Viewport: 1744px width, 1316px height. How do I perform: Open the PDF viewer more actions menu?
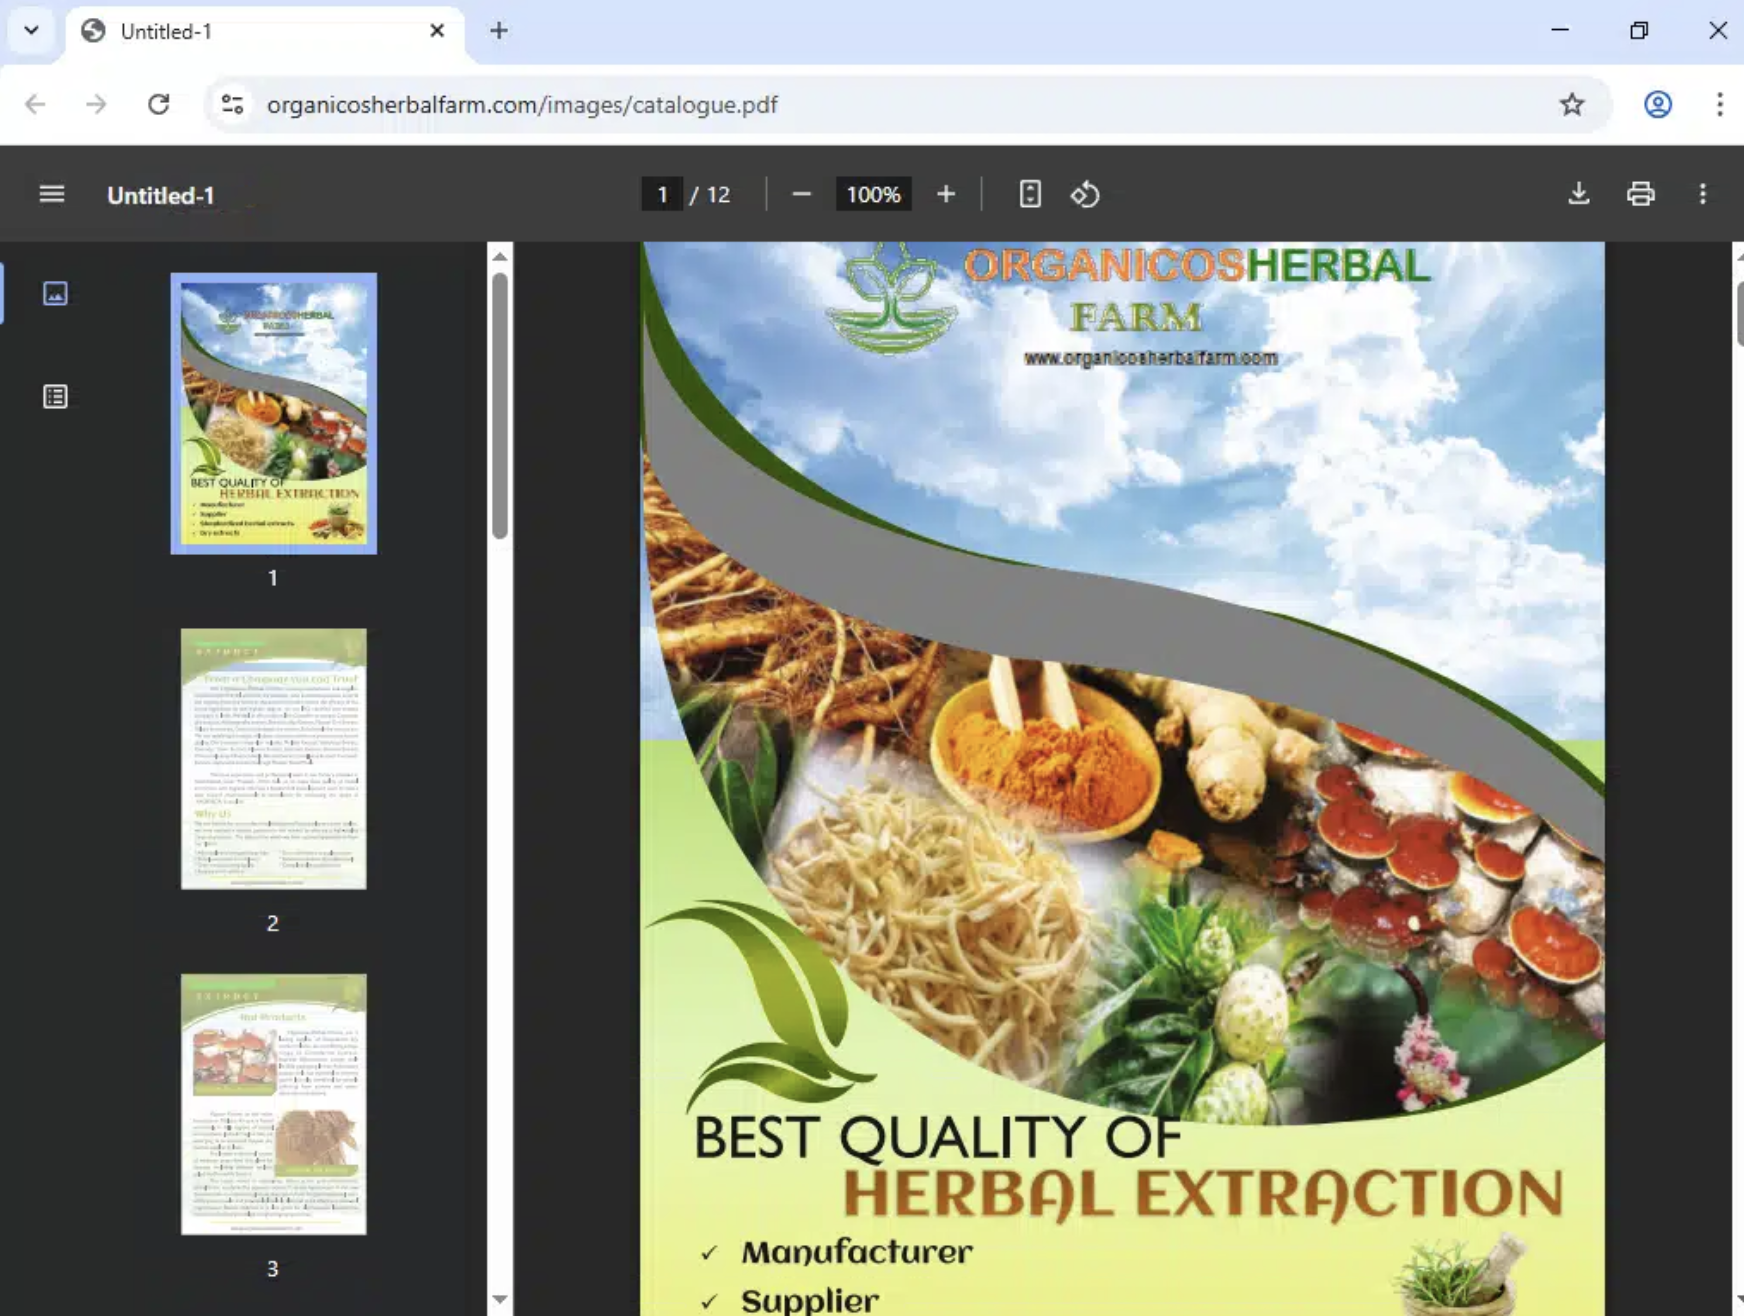1703,194
